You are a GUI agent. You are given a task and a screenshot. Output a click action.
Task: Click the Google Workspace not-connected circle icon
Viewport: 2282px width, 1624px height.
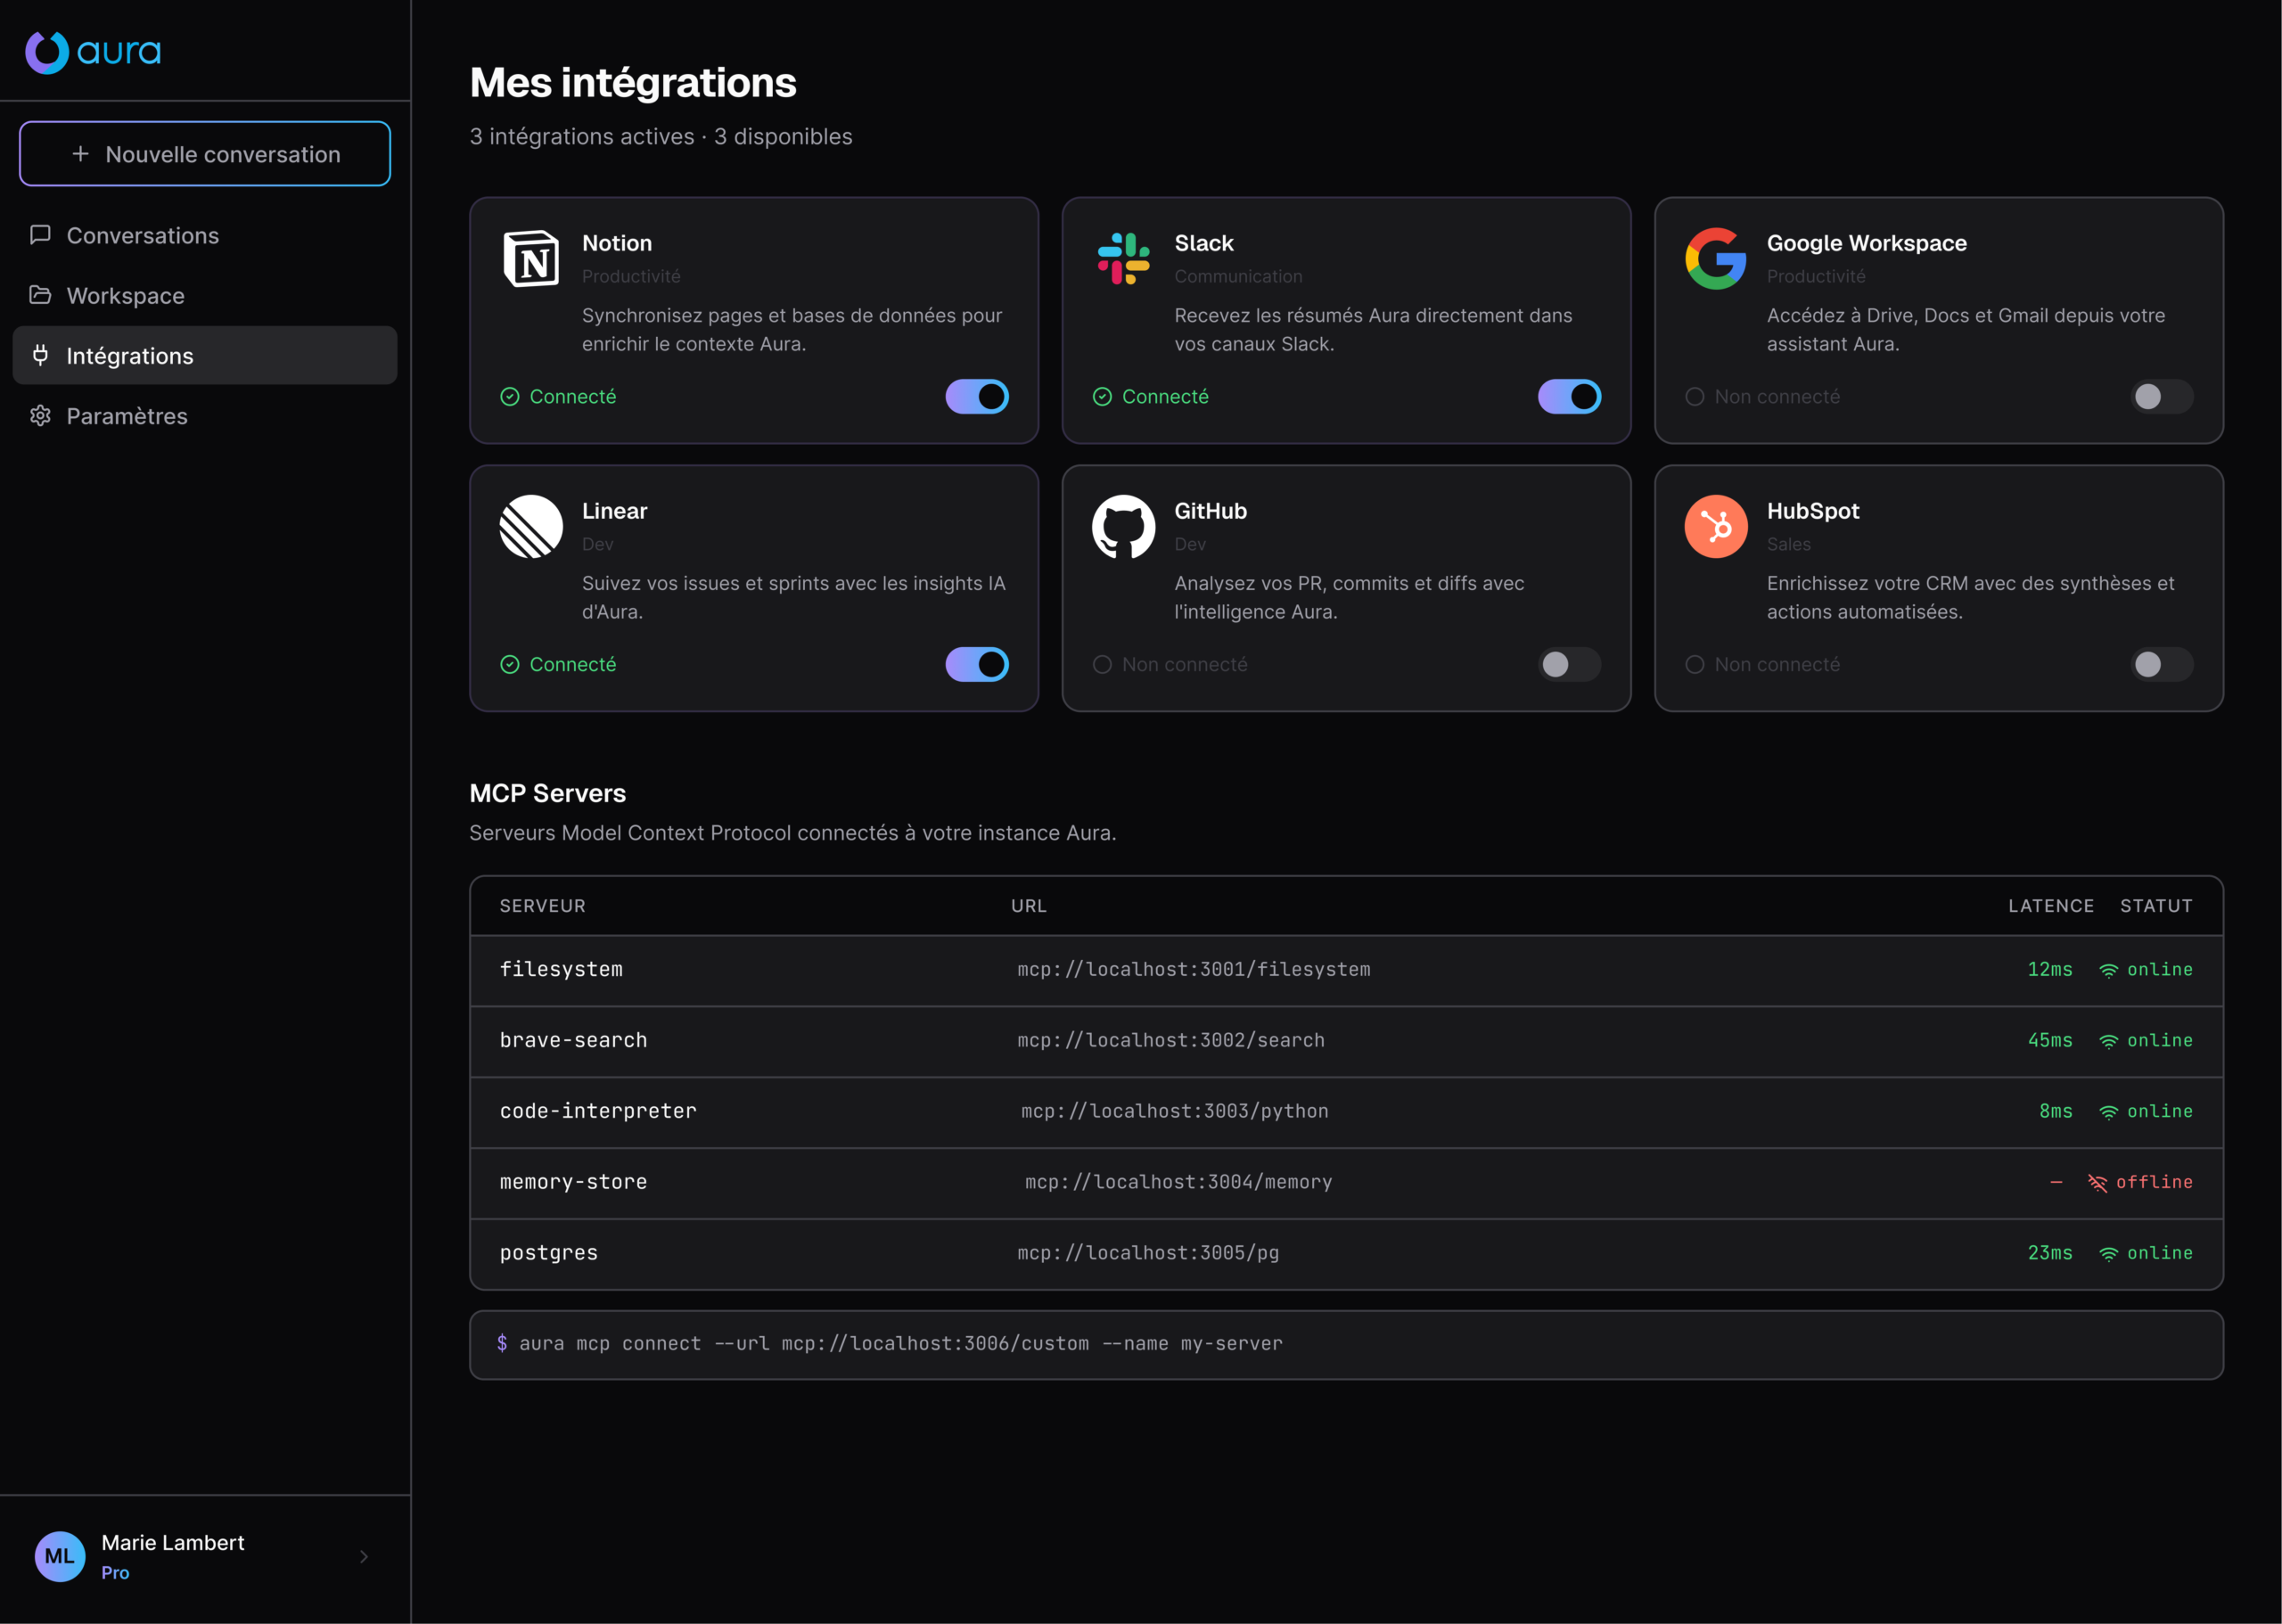point(1695,397)
